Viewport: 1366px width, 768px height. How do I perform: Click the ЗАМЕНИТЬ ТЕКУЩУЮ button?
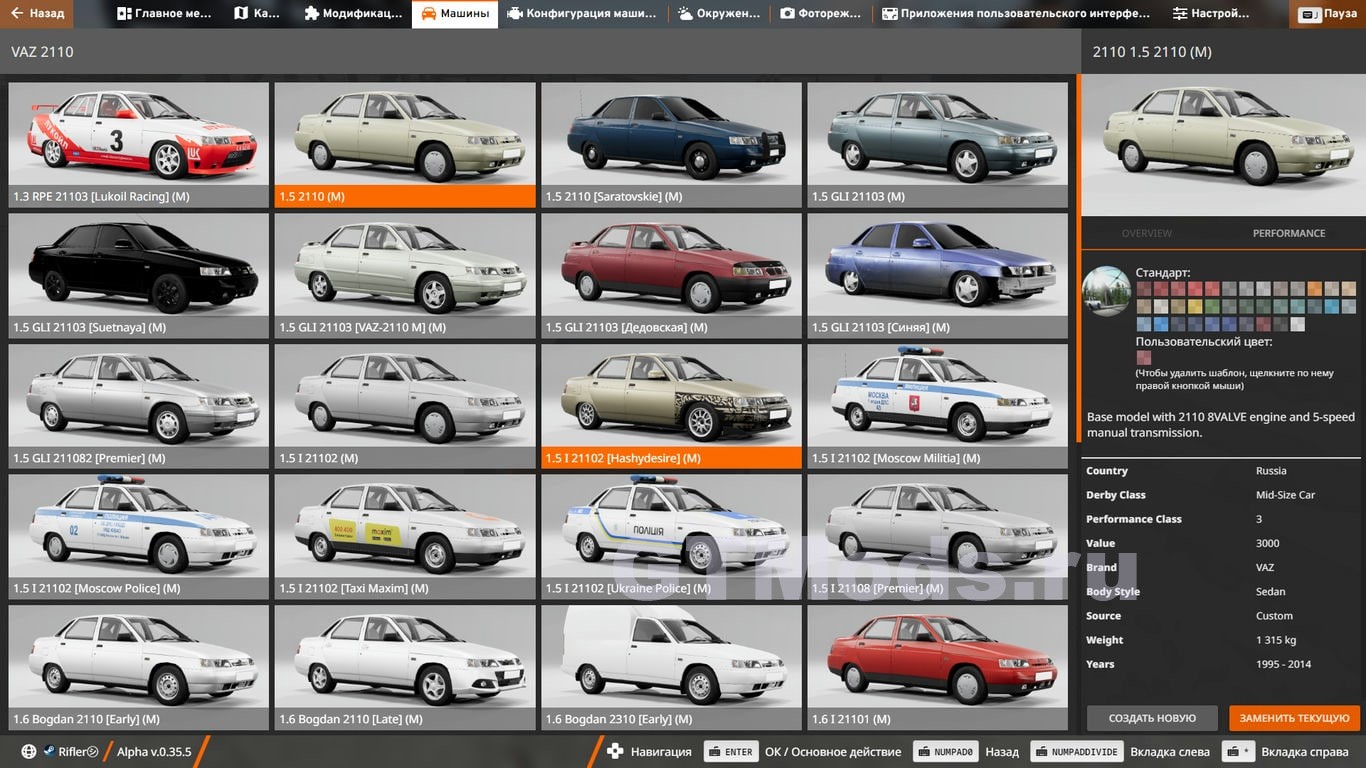[1294, 718]
